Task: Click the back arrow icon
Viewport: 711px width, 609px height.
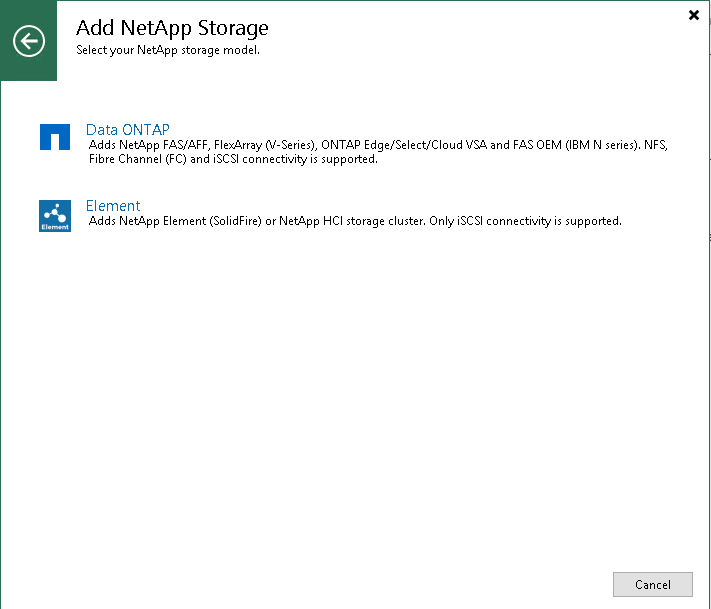Action: coord(29,41)
